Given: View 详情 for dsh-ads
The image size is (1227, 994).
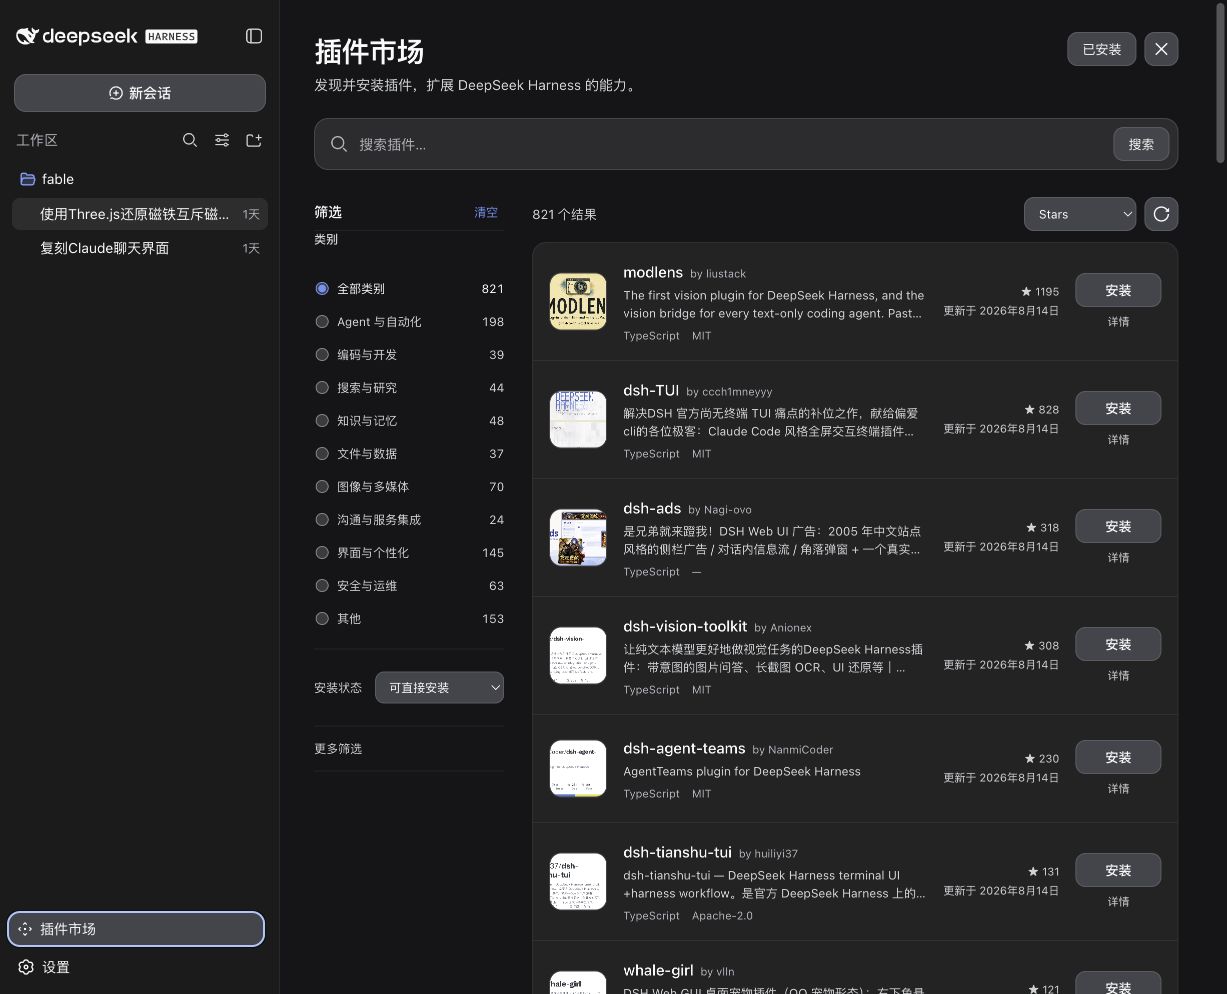Looking at the screenshot, I should 1118,558.
